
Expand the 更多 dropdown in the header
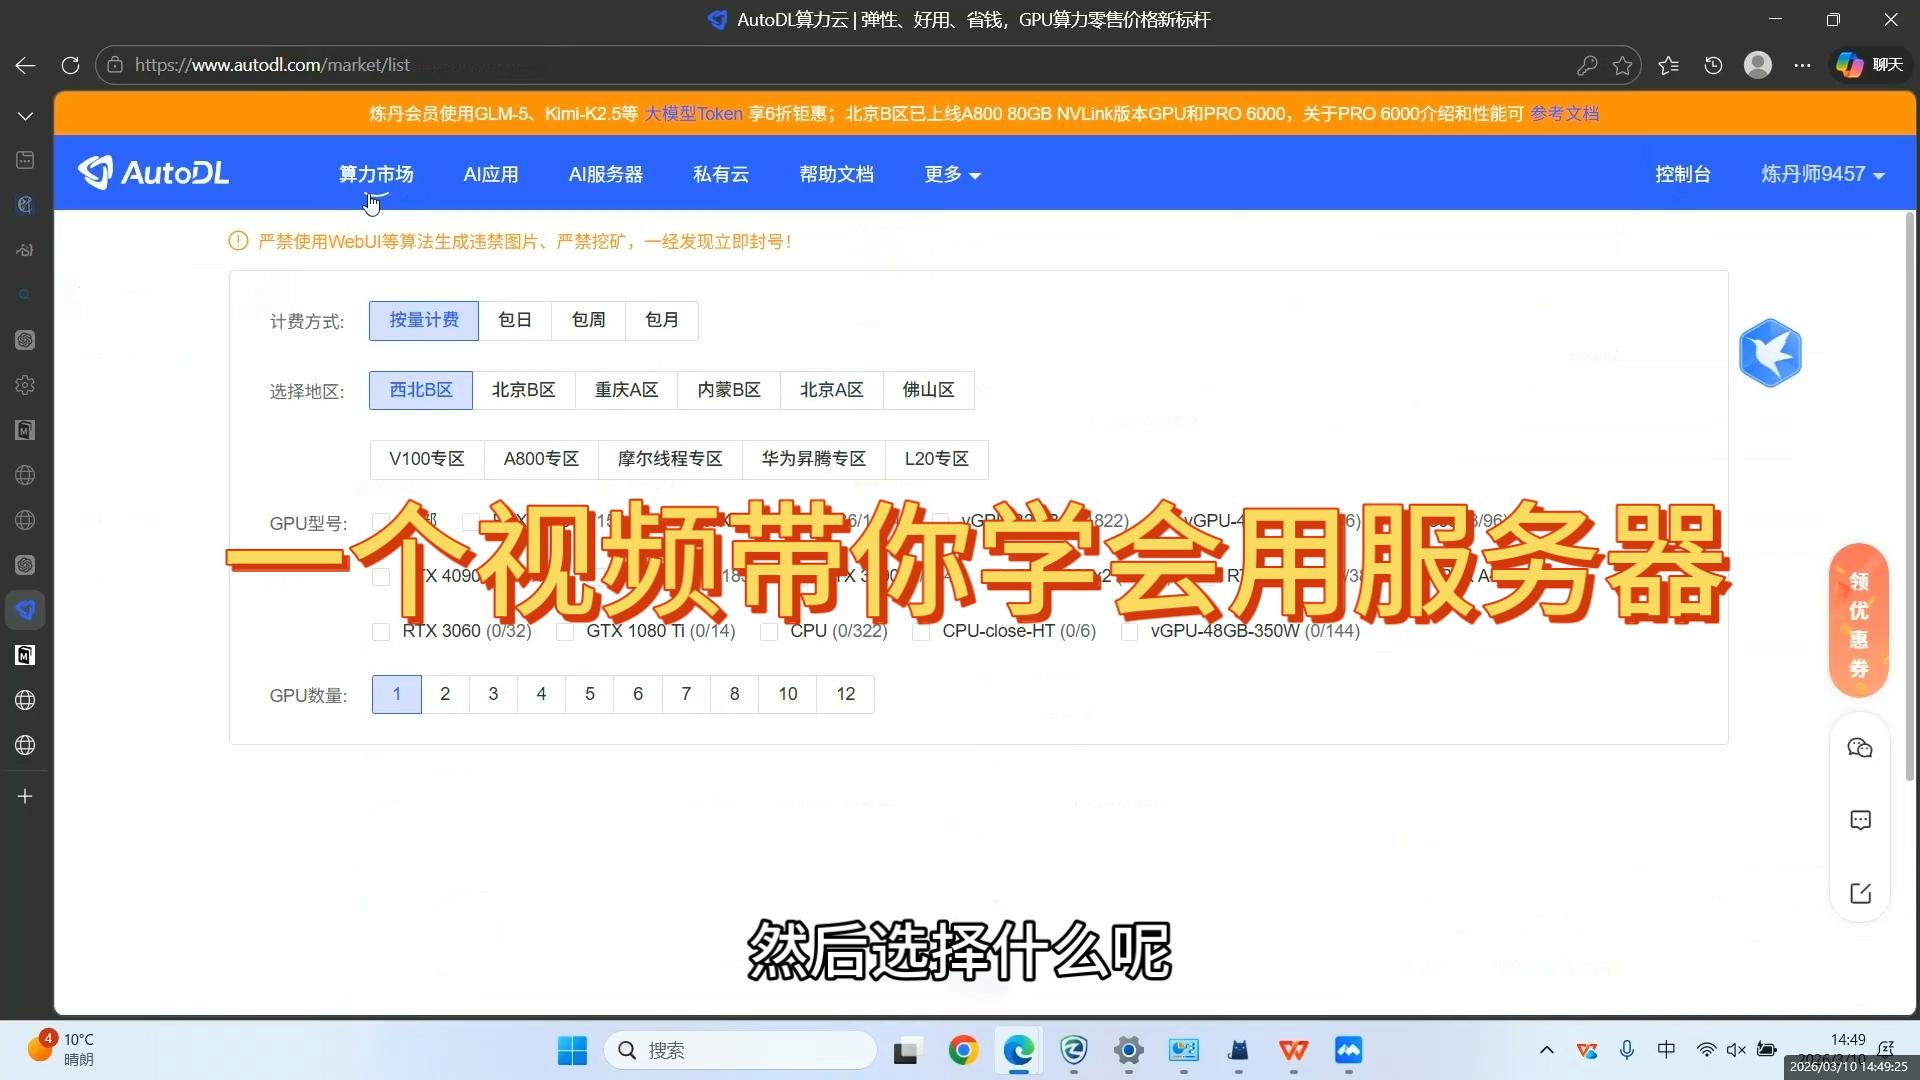point(952,174)
